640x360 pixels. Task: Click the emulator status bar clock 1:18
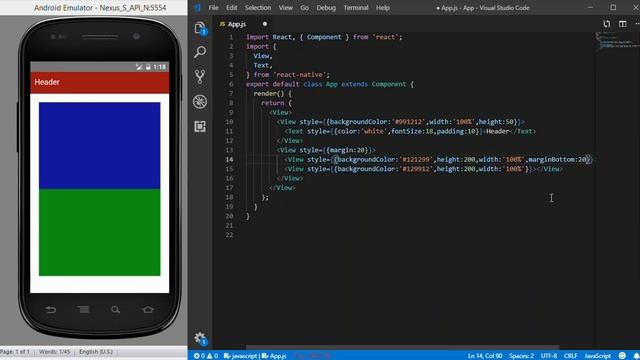coord(160,67)
